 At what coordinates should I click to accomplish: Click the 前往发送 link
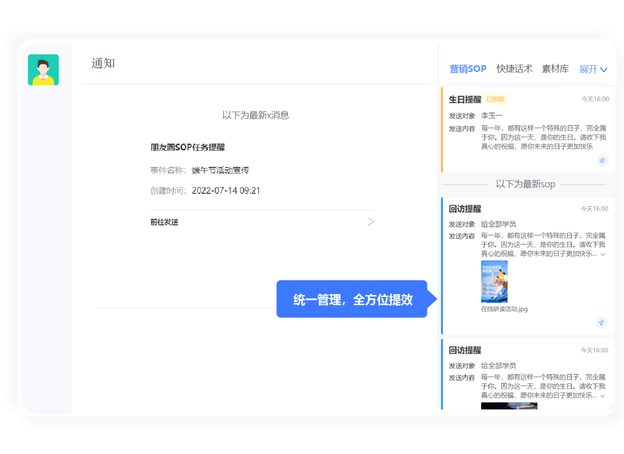click(x=164, y=222)
